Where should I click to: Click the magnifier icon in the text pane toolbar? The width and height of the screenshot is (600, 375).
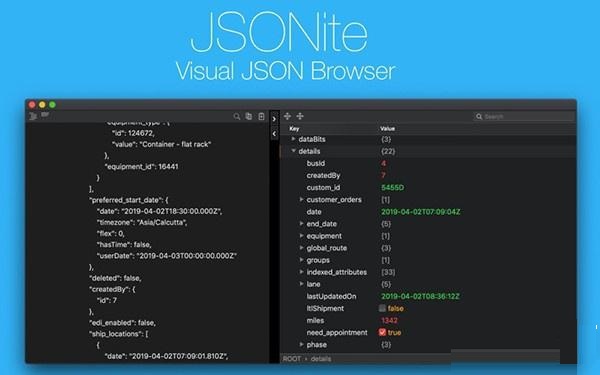click(237, 116)
